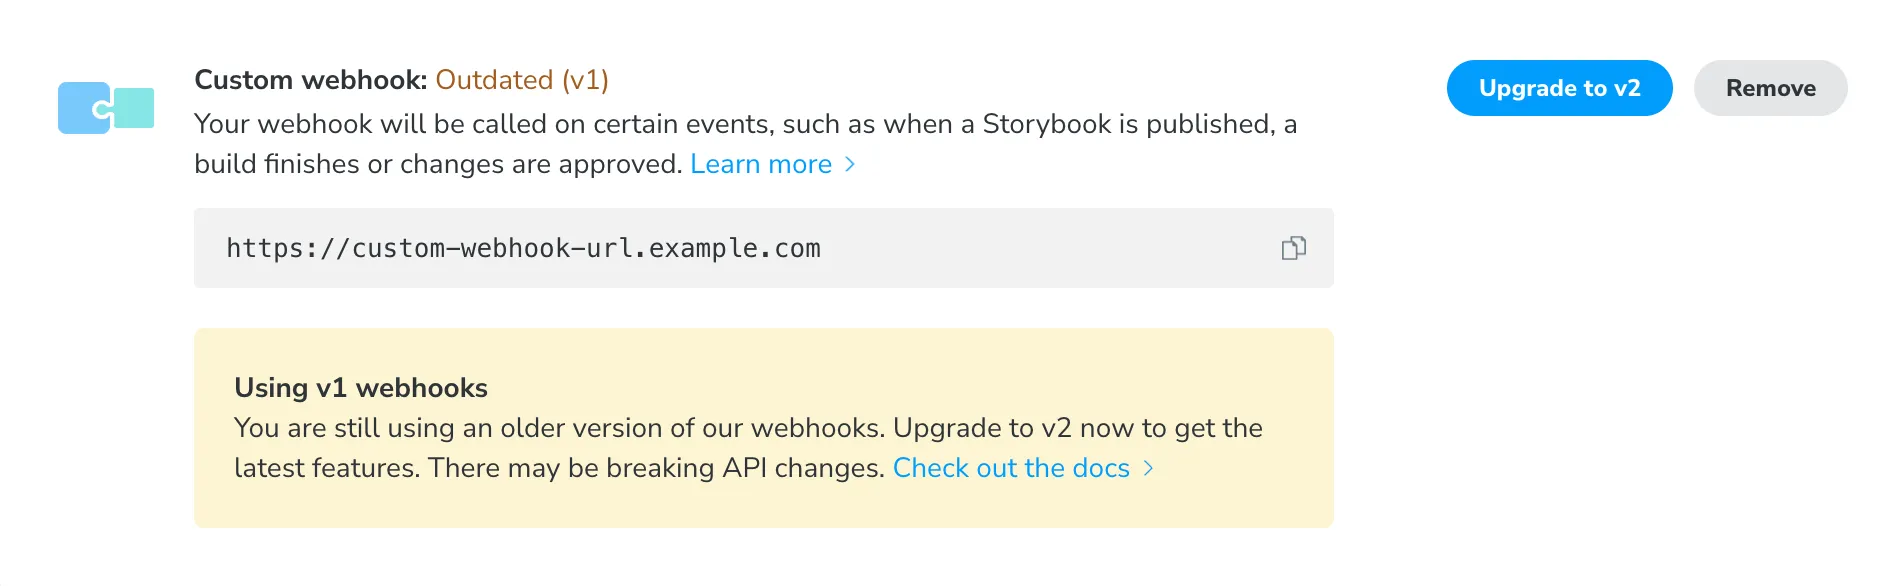The width and height of the screenshot is (1902, 586).
Task: Click the custom webhook puzzle-piece icon
Action: tap(106, 108)
